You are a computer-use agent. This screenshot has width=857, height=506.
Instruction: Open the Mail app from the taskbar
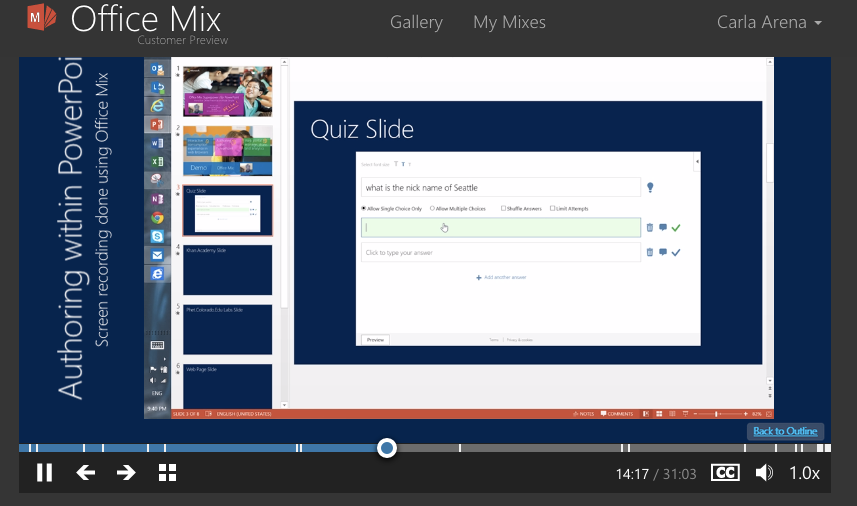[157, 255]
